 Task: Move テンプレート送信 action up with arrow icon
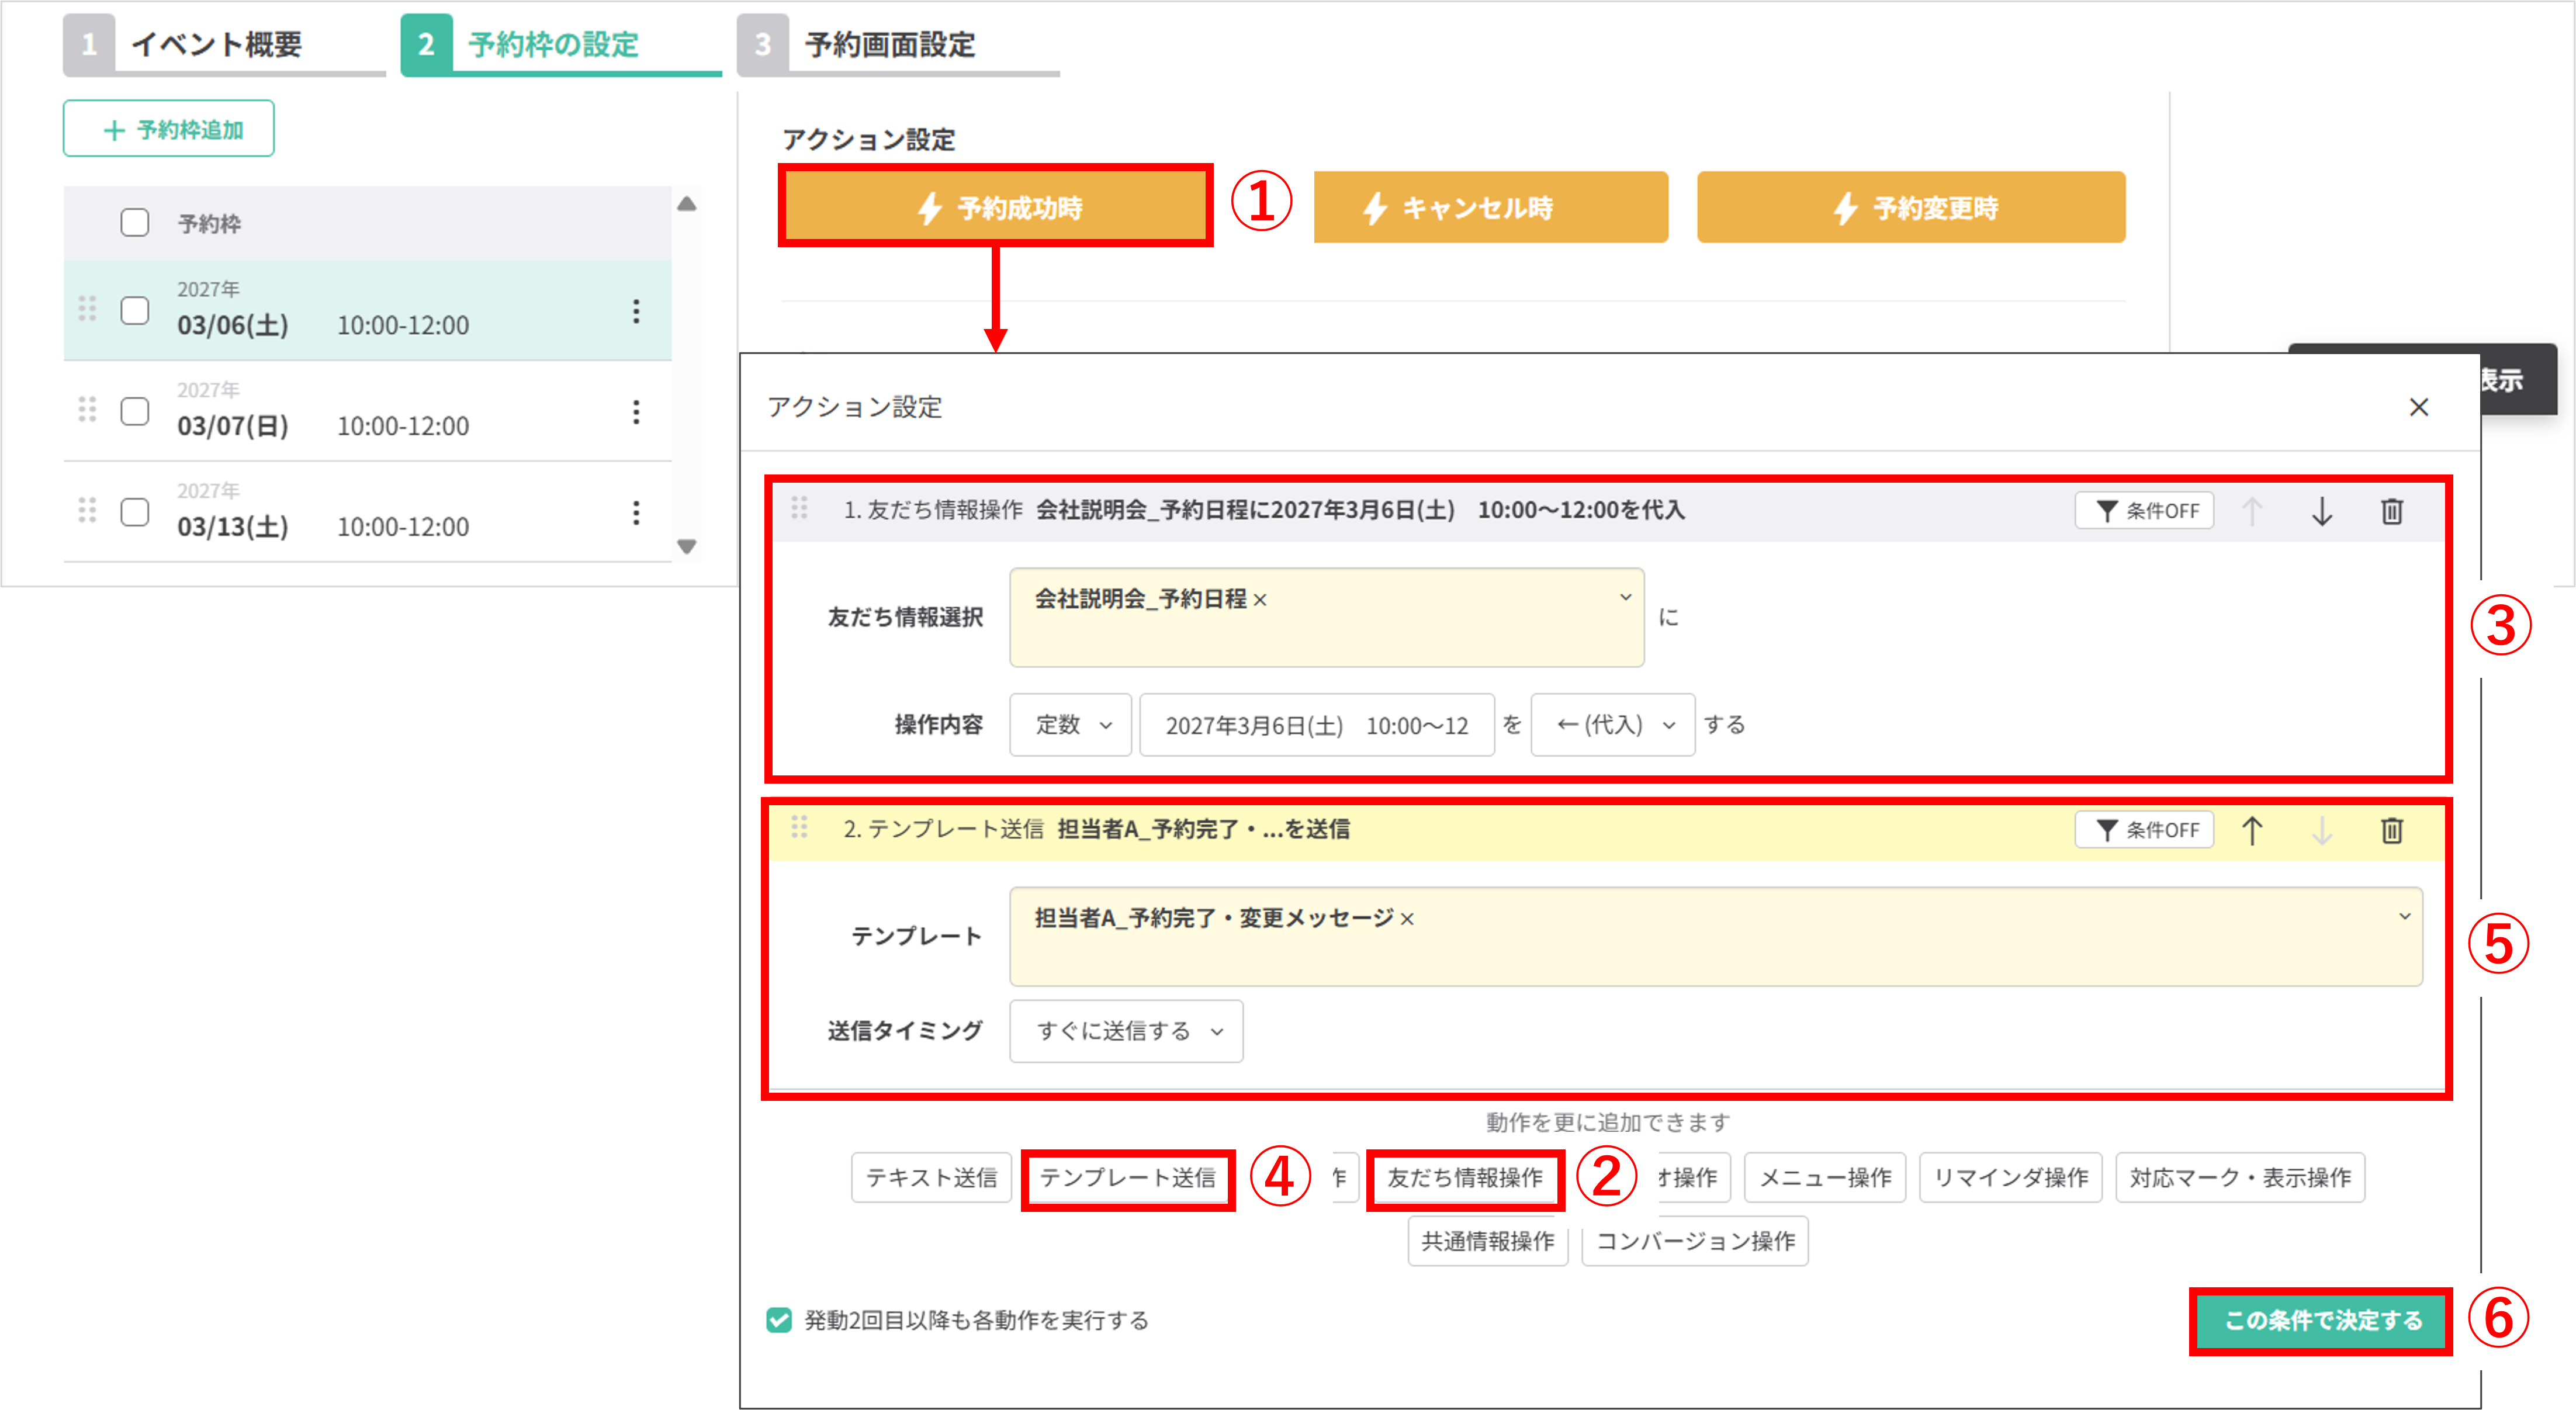click(2253, 829)
